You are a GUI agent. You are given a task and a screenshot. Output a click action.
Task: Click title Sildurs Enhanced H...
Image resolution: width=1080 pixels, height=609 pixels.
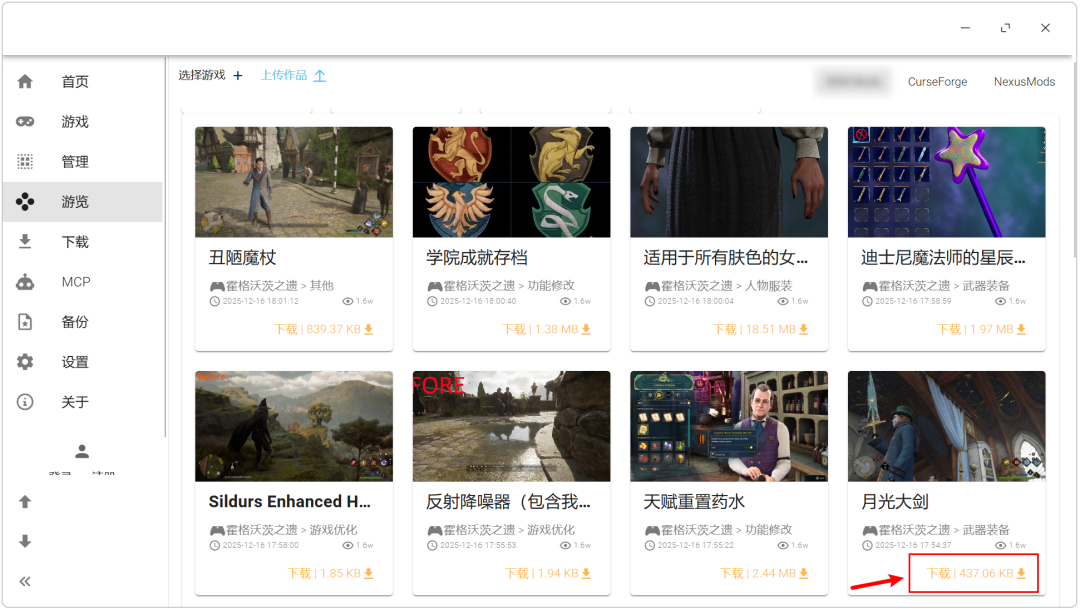[x=289, y=502]
